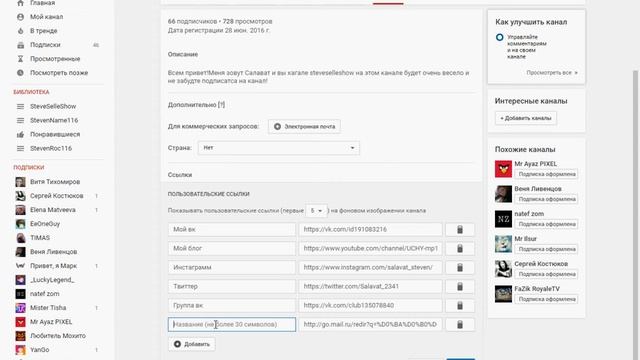640x360 pixels.
Task: Open the links count dropdown showing 5
Action: [x=316, y=211]
